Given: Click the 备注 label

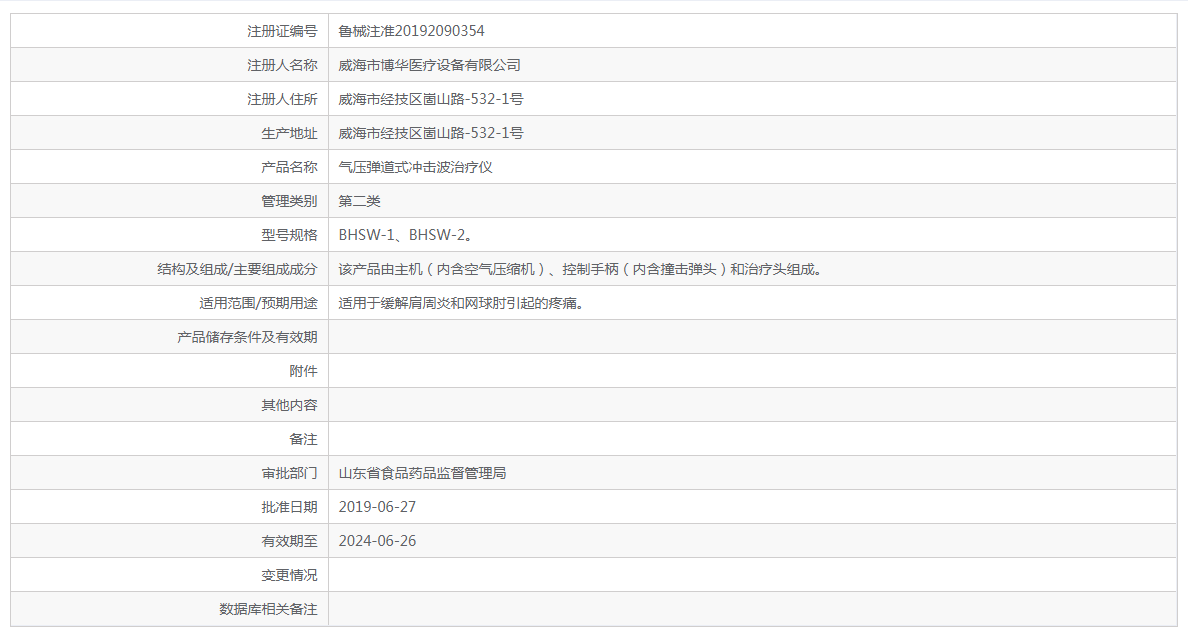Looking at the screenshot, I should click(303, 439).
